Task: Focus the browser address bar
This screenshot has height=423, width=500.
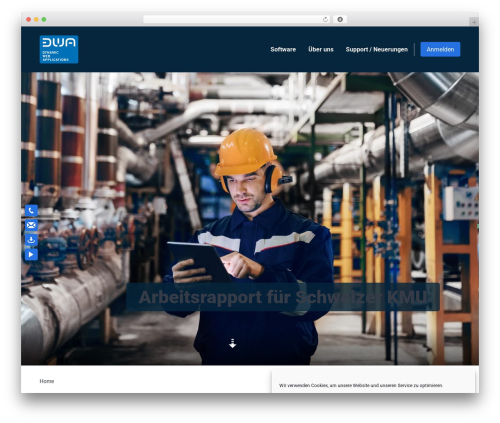Action: [237, 19]
